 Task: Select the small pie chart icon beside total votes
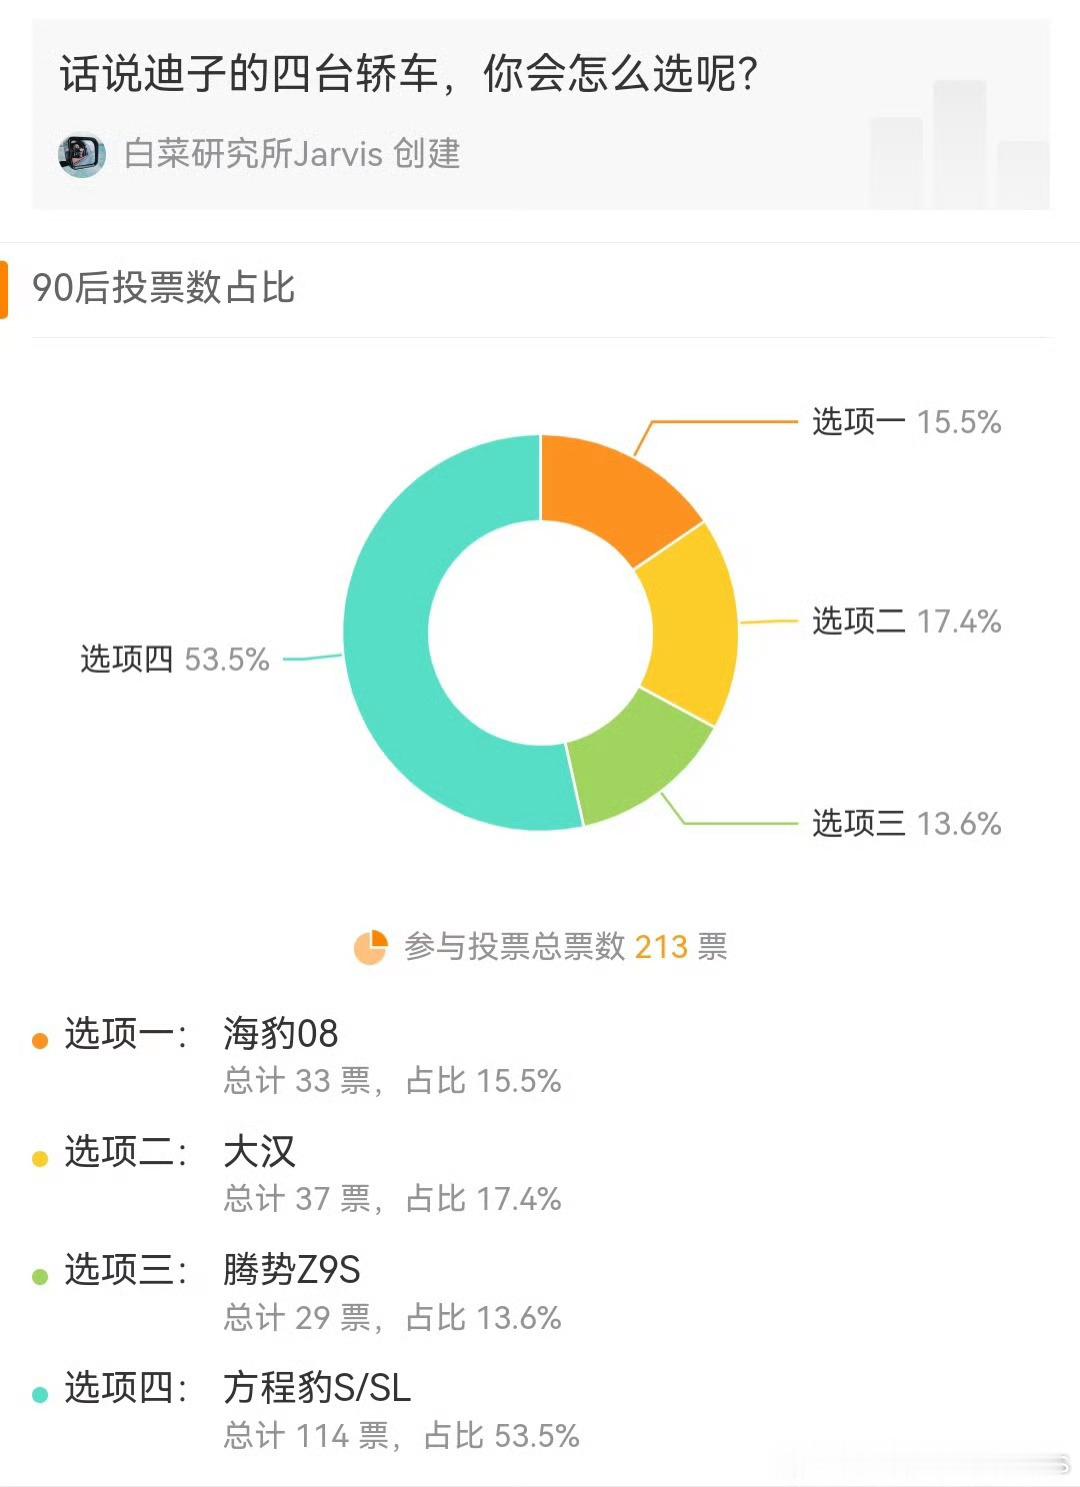tap(370, 947)
